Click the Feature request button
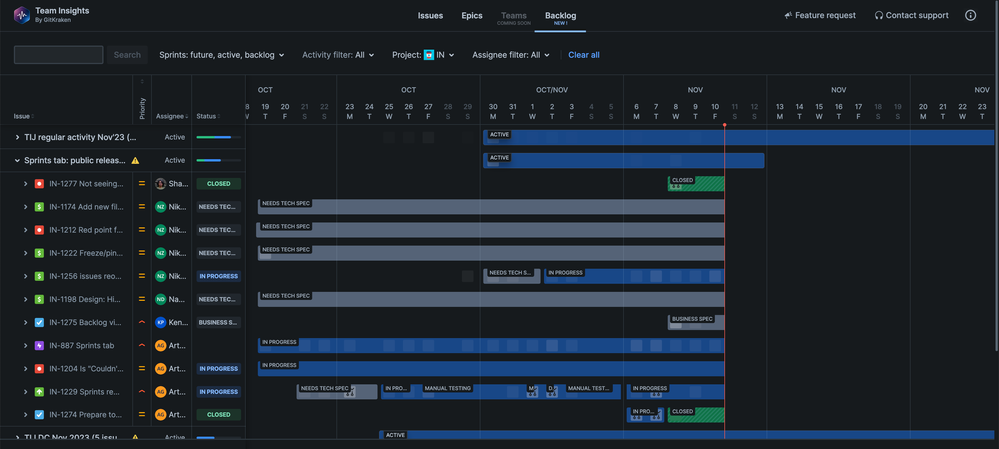The image size is (999, 449). coord(820,16)
